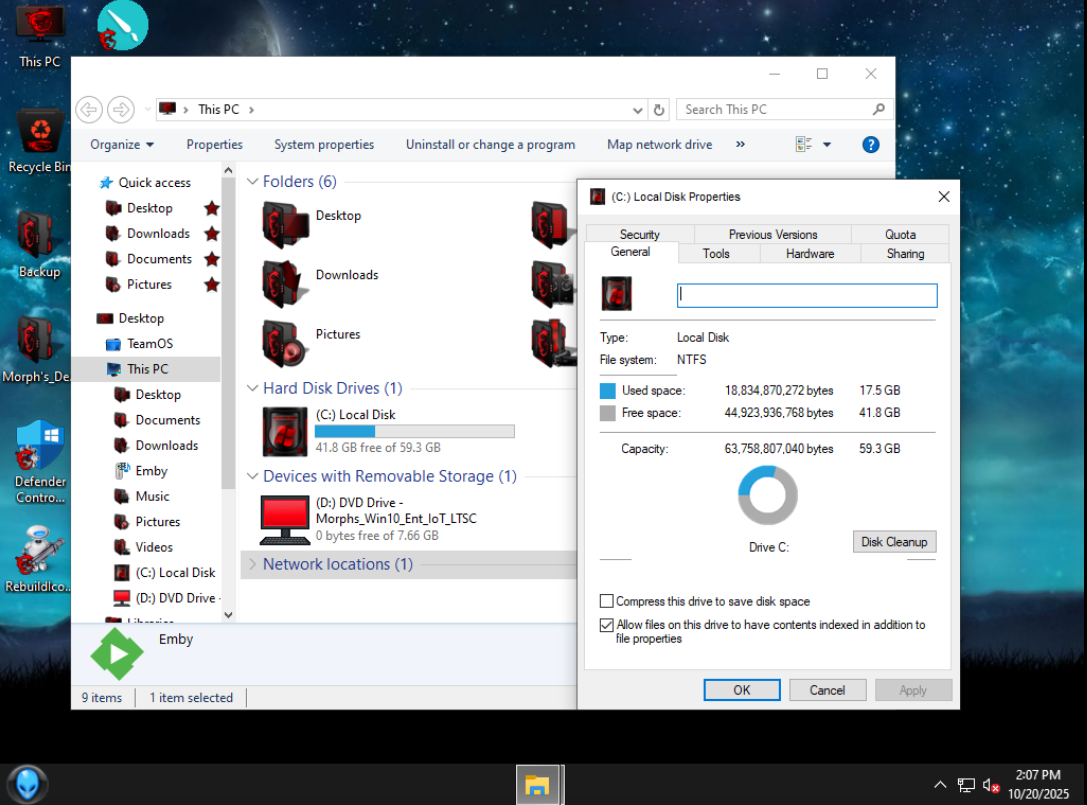
Task: Select the Desktop folder icon in Folders
Action: click(x=285, y=224)
